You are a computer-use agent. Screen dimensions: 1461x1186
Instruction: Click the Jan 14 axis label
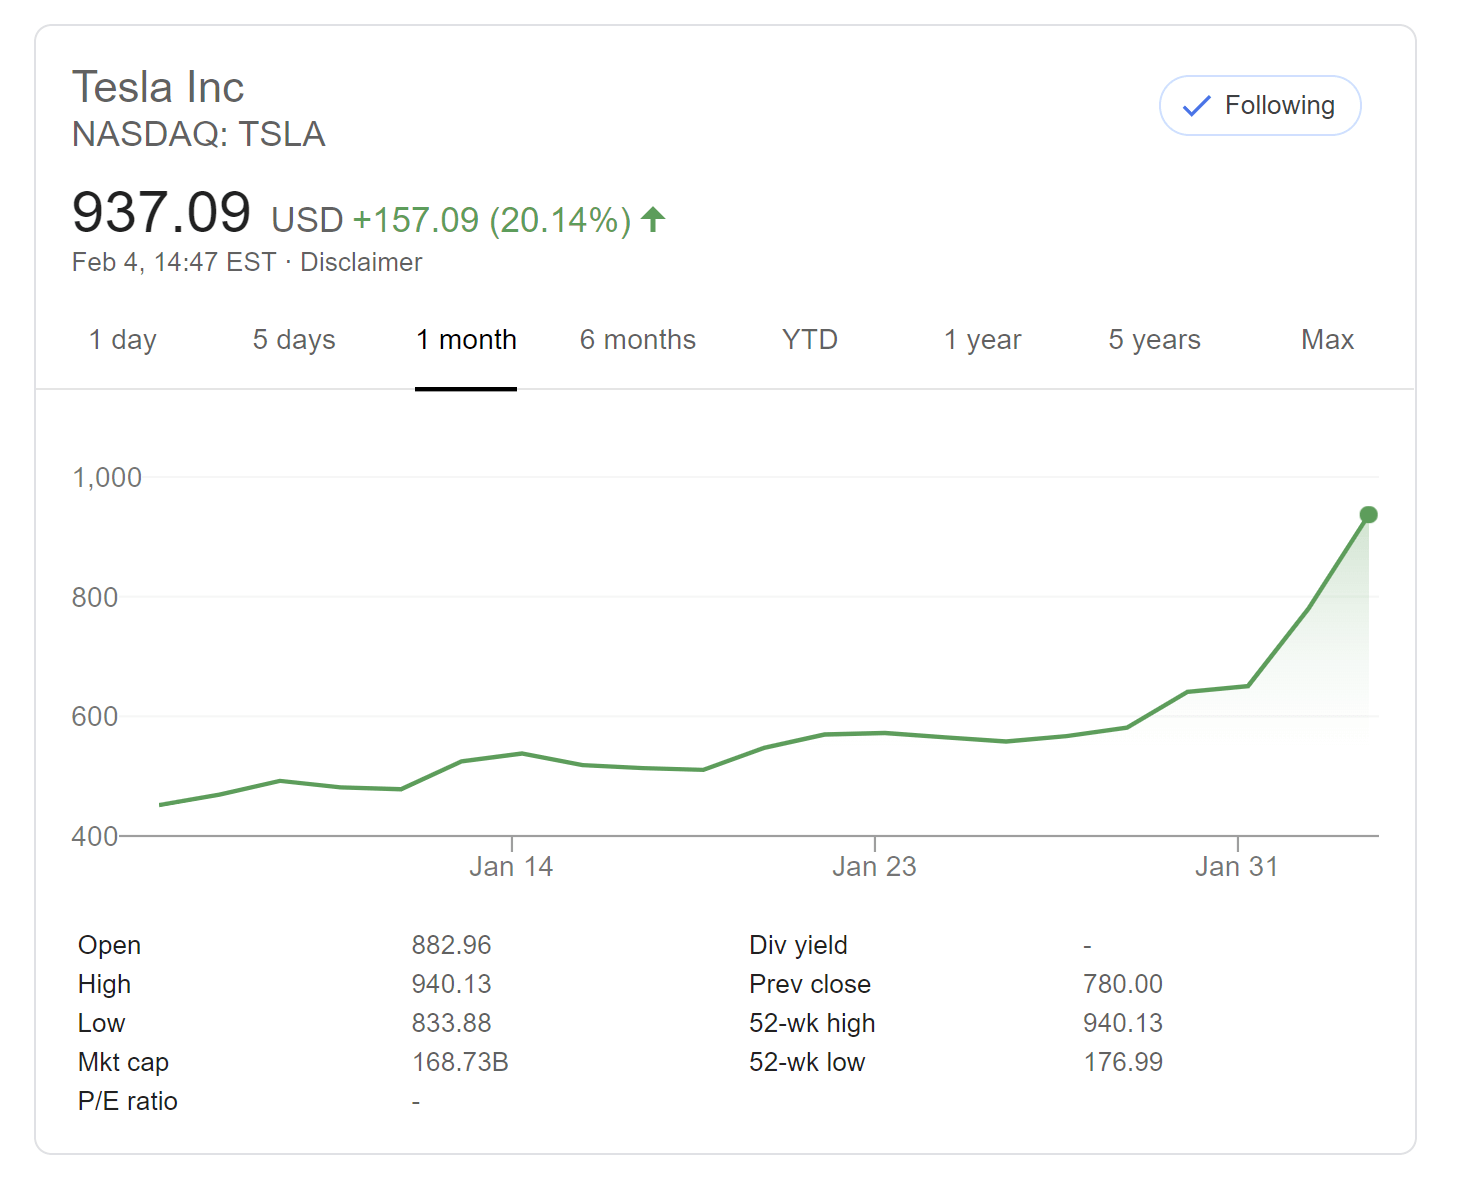click(x=511, y=867)
